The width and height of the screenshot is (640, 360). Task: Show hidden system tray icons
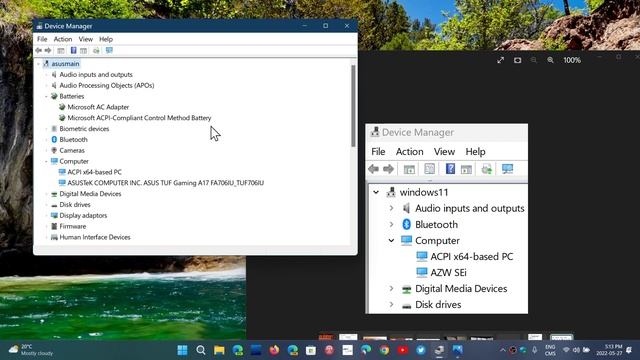(502, 350)
